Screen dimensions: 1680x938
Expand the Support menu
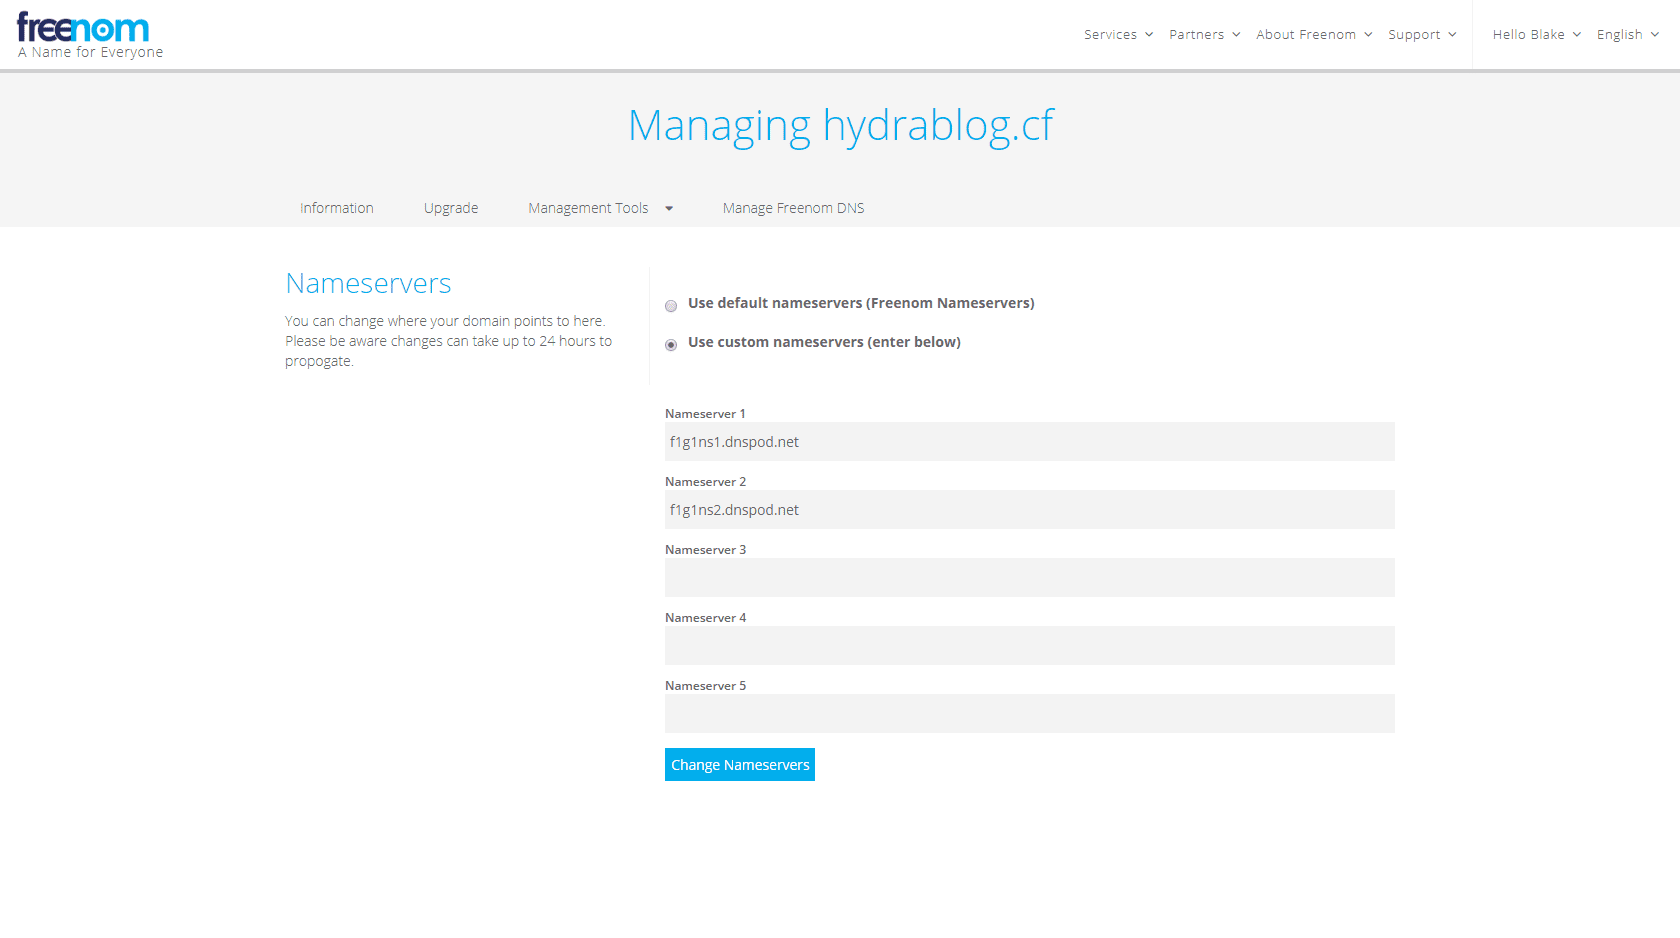tap(1421, 35)
